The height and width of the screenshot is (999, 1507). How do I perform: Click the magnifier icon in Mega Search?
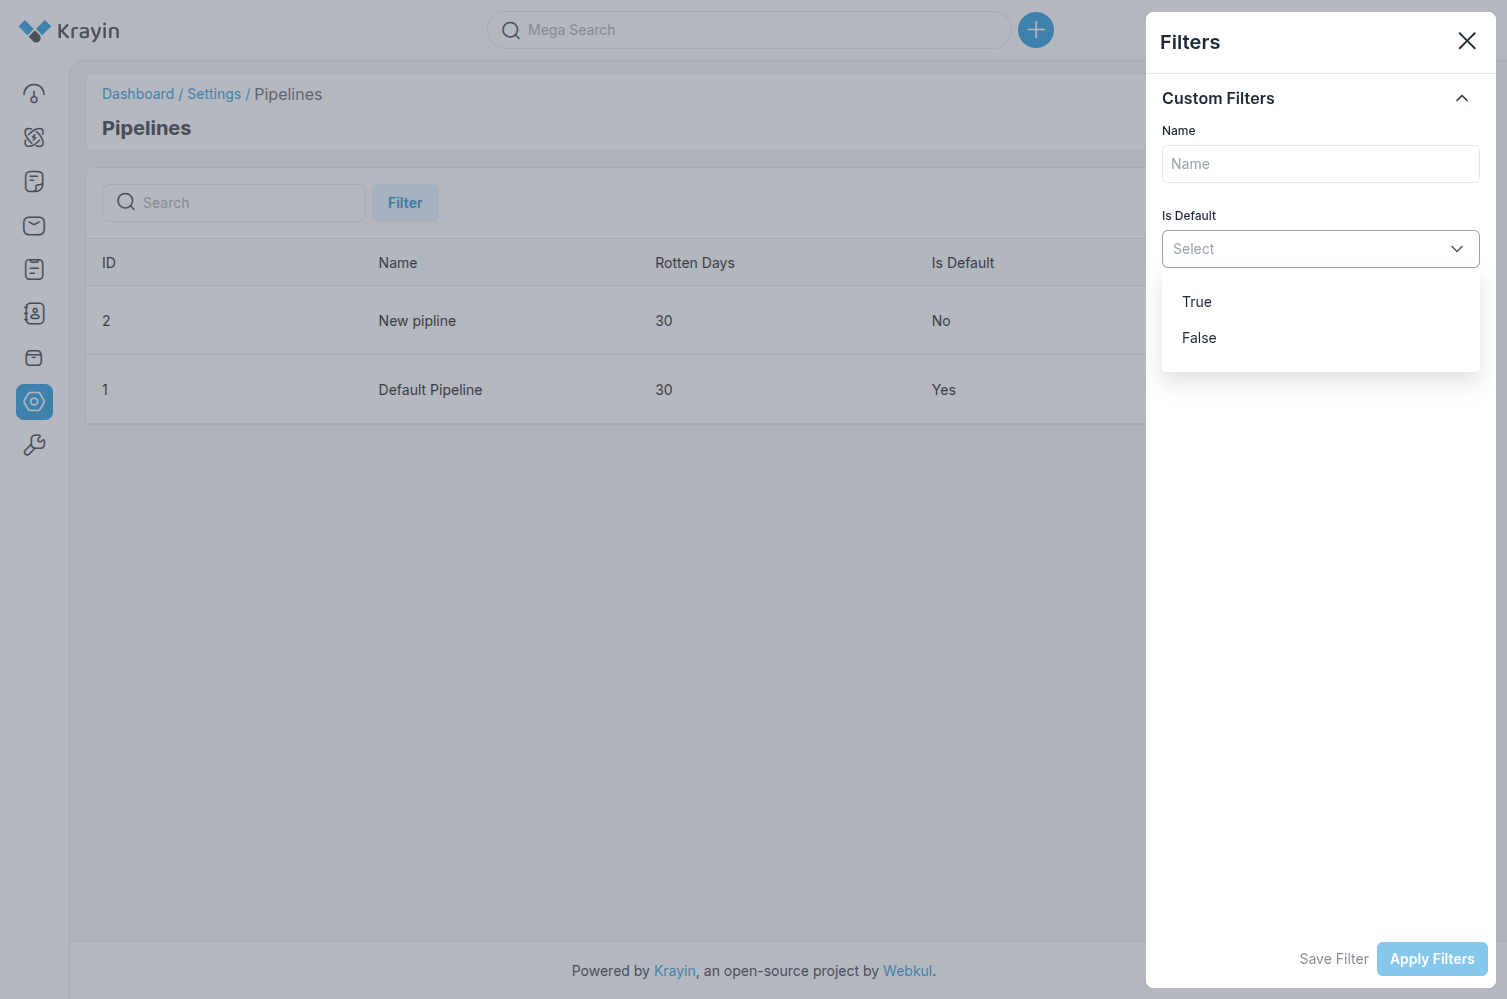511,31
